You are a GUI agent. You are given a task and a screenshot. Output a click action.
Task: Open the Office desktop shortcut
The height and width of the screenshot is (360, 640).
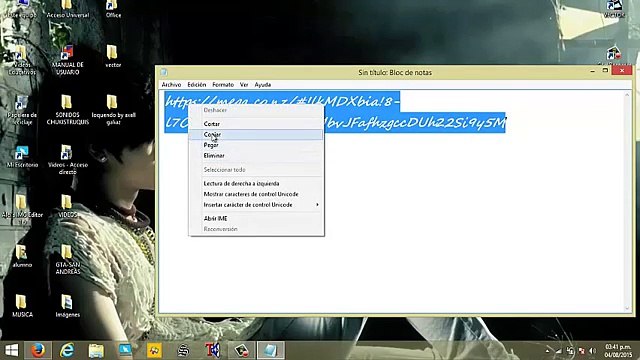point(113,9)
